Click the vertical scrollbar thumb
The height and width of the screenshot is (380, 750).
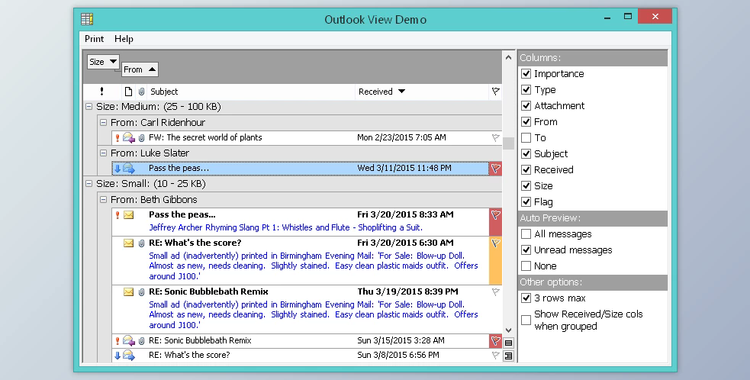click(x=508, y=143)
